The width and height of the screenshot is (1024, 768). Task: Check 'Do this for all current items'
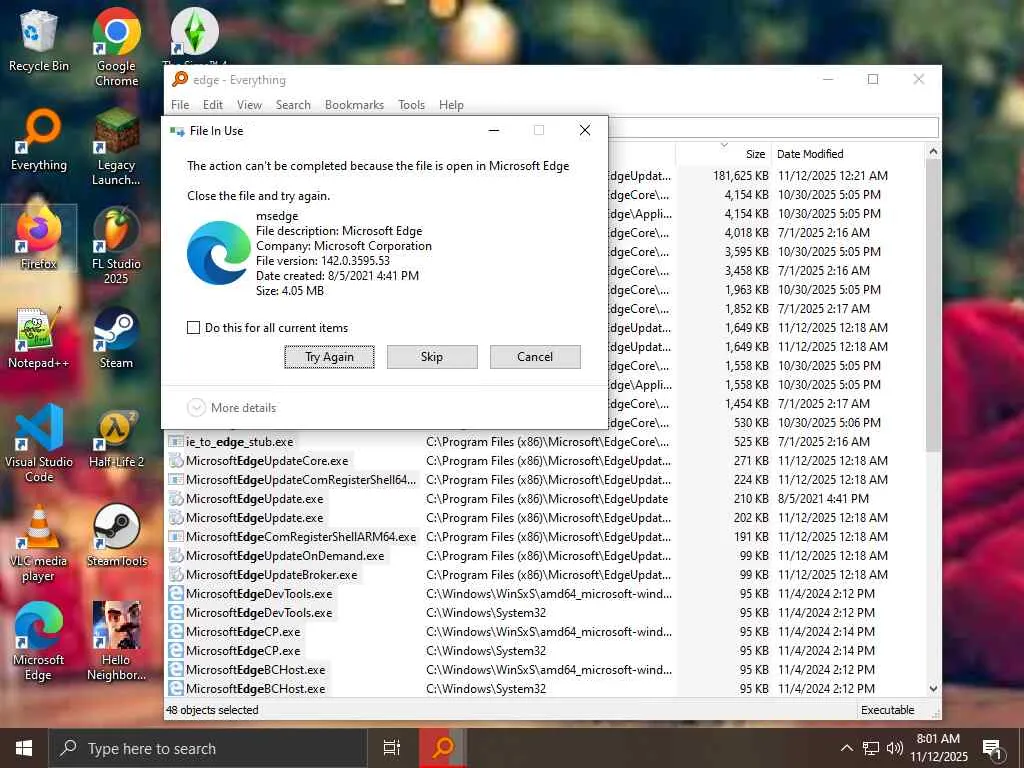tap(193, 328)
